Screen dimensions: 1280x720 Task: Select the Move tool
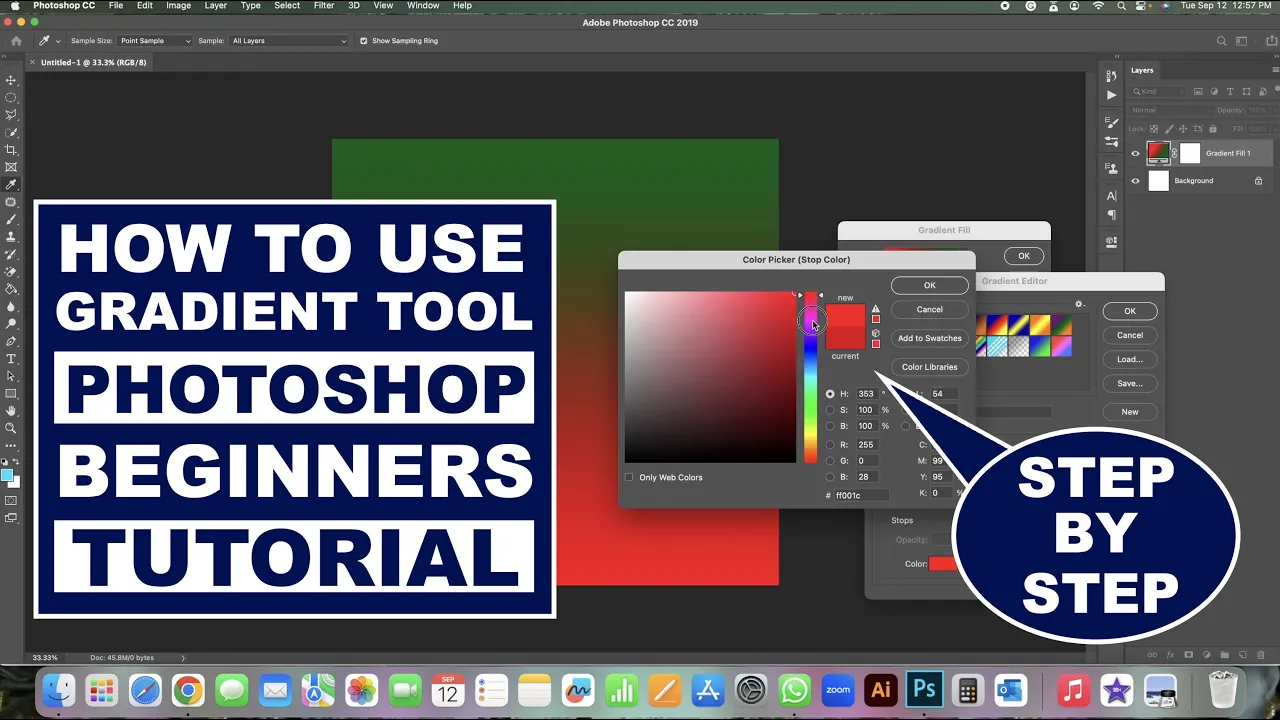click(x=11, y=80)
